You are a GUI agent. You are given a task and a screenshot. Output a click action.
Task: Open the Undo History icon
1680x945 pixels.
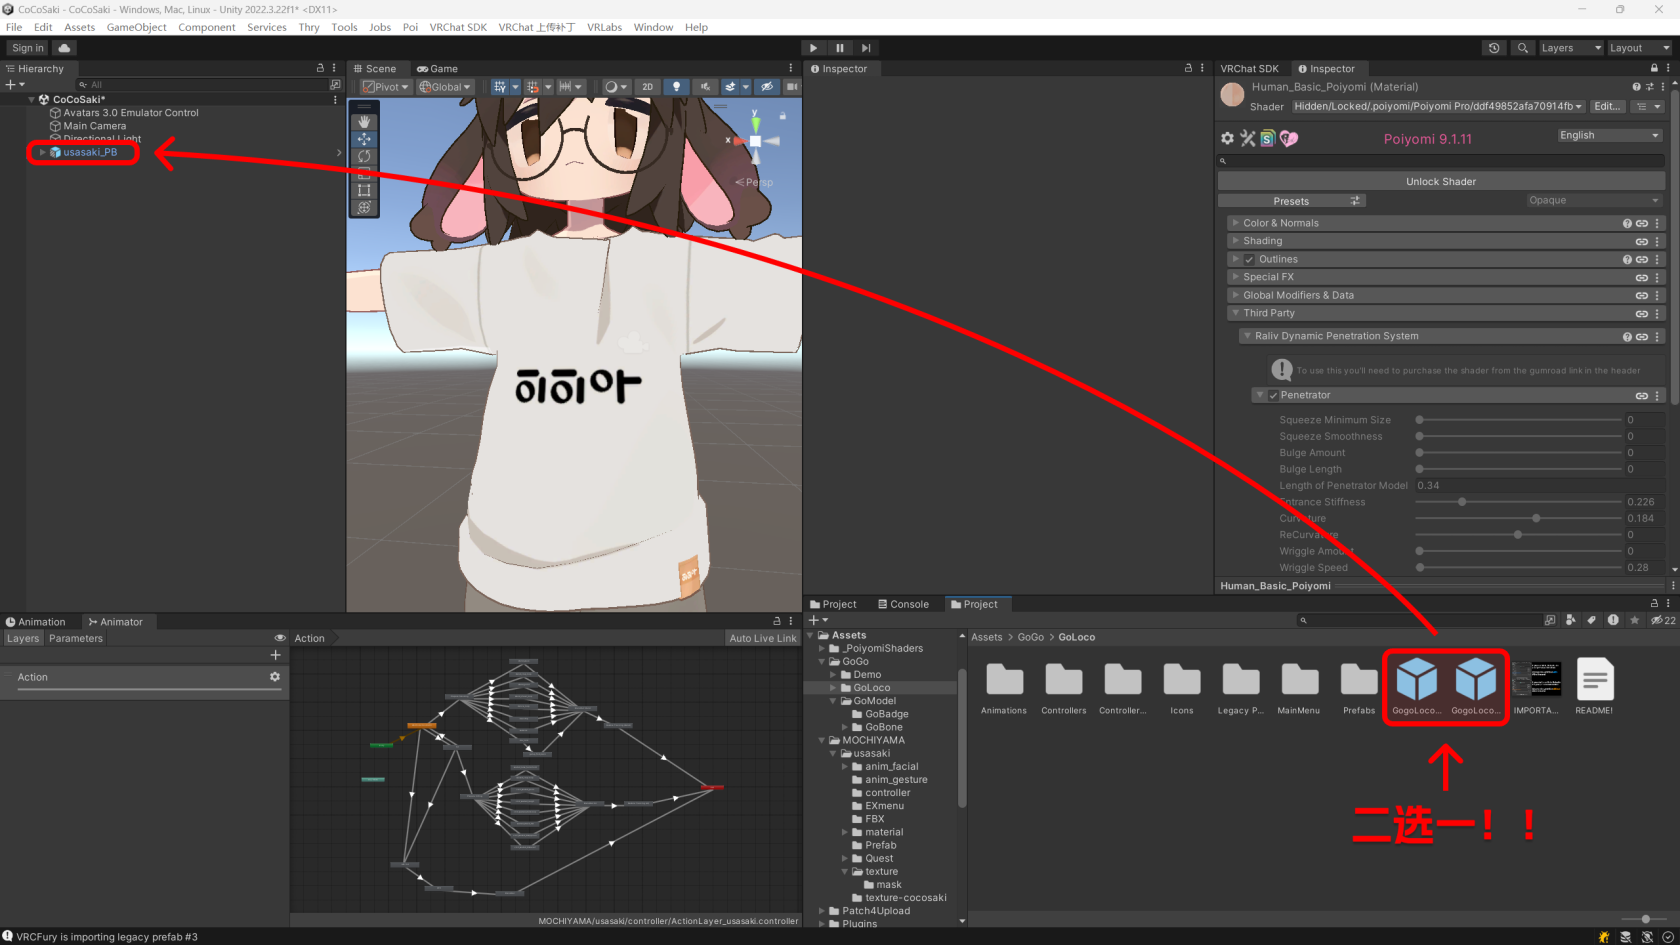pos(1494,48)
